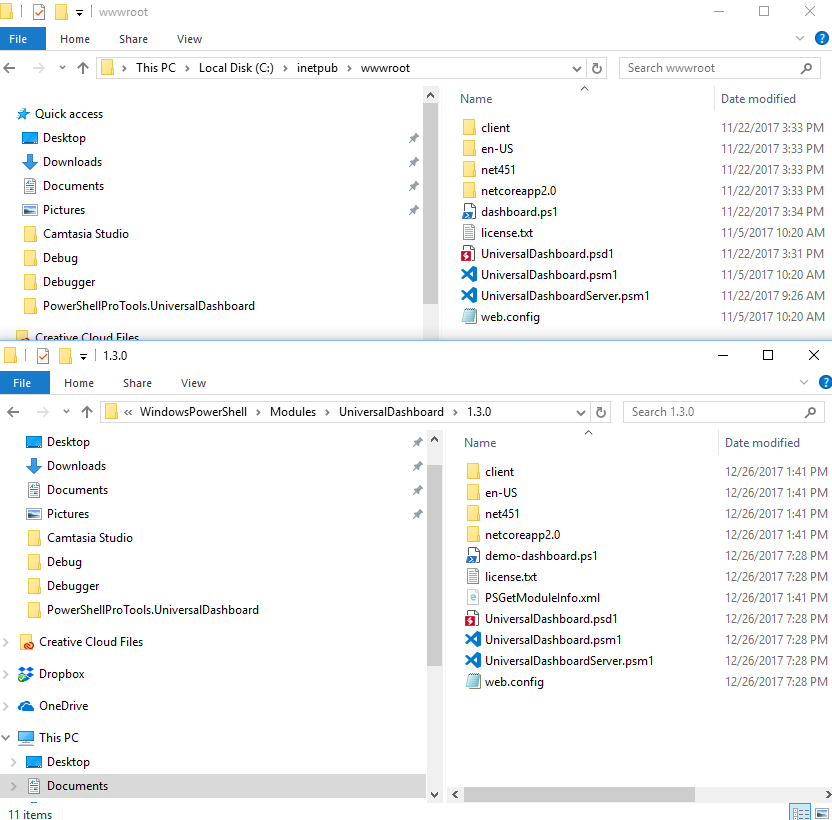This screenshot has width=832, height=820.
Task: Click the Back arrow in the wwwroot window
Action: [11, 68]
